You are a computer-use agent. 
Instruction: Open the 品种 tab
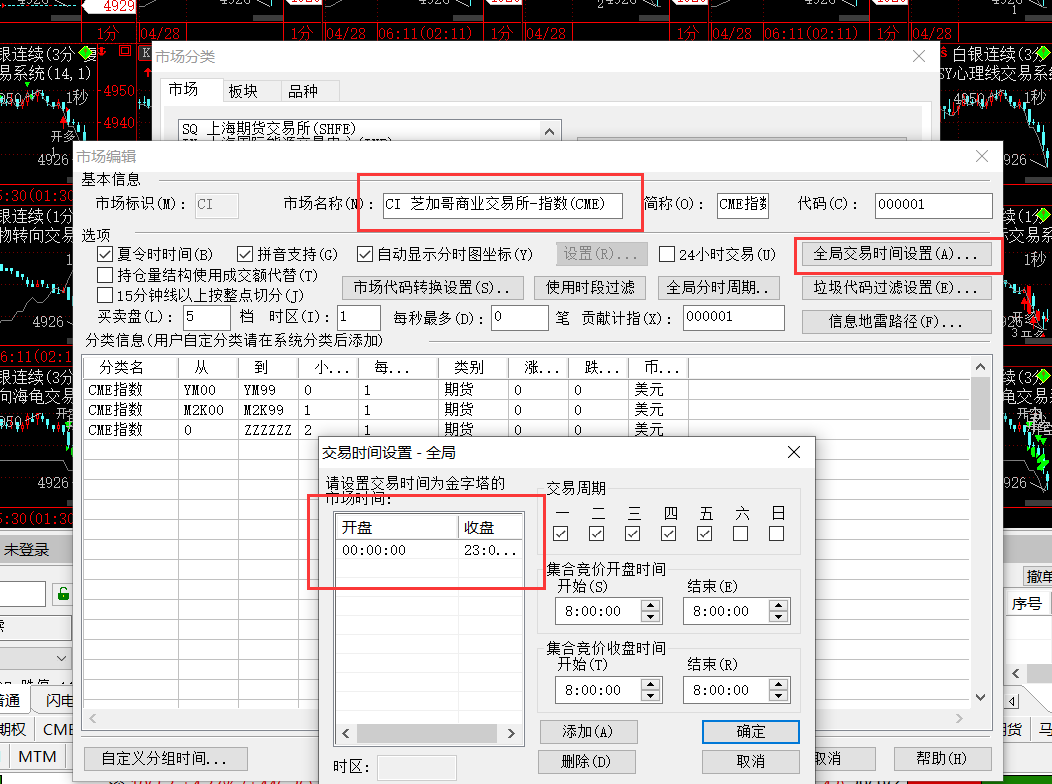point(302,91)
